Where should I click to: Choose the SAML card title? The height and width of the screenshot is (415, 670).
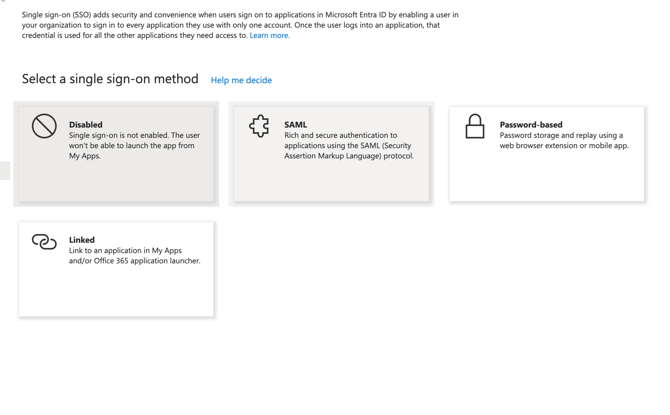tap(295, 125)
